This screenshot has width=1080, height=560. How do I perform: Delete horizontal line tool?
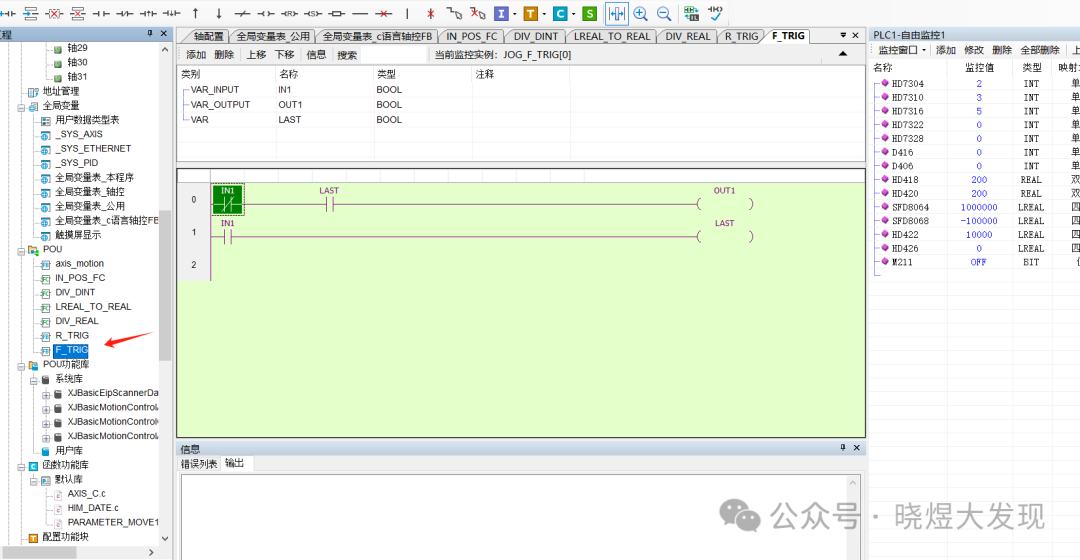(384, 13)
